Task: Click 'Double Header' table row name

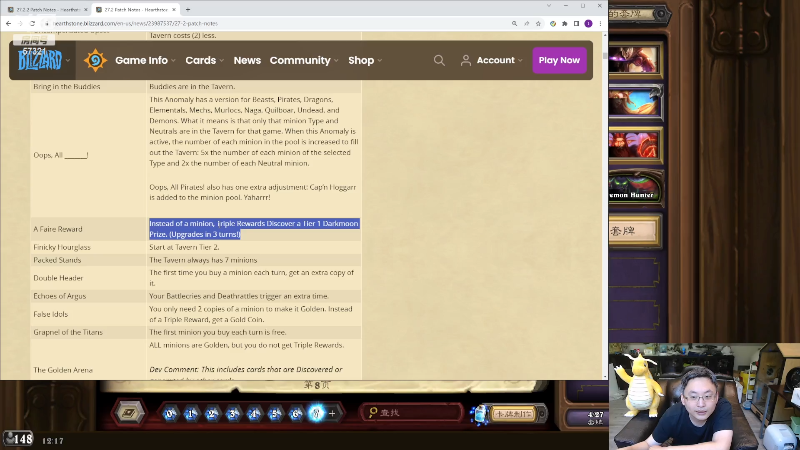Action: tap(58, 278)
